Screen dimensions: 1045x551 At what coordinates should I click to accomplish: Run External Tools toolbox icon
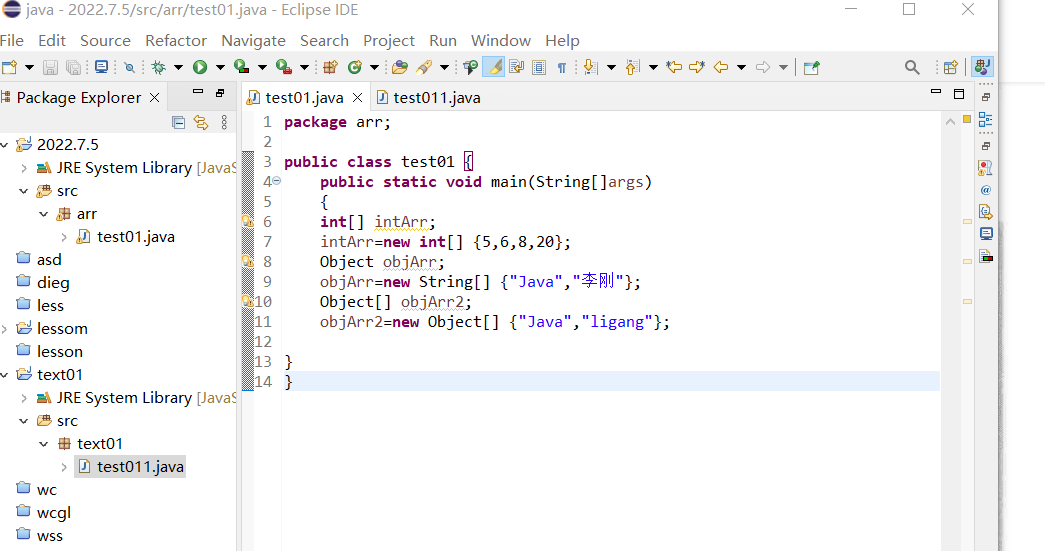284,67
